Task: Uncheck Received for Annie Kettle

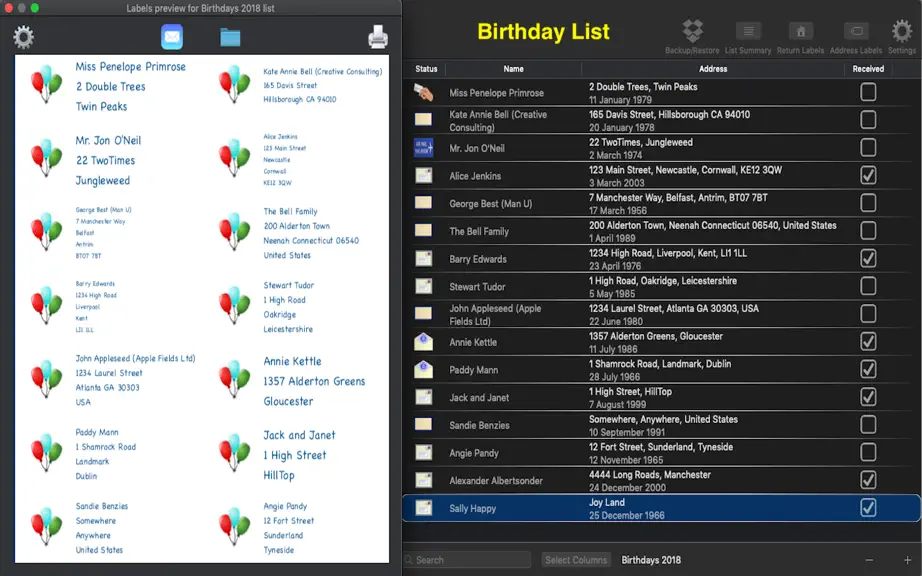Action: pos(868,341)
